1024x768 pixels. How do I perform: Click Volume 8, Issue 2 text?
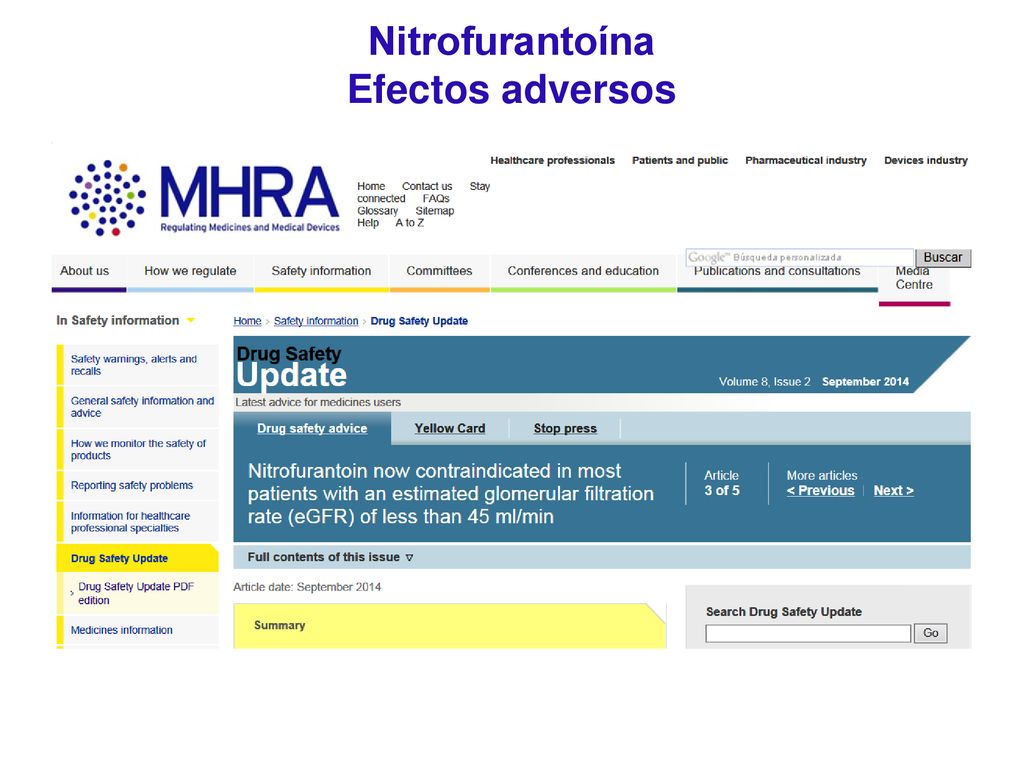(x=765, y=381)
